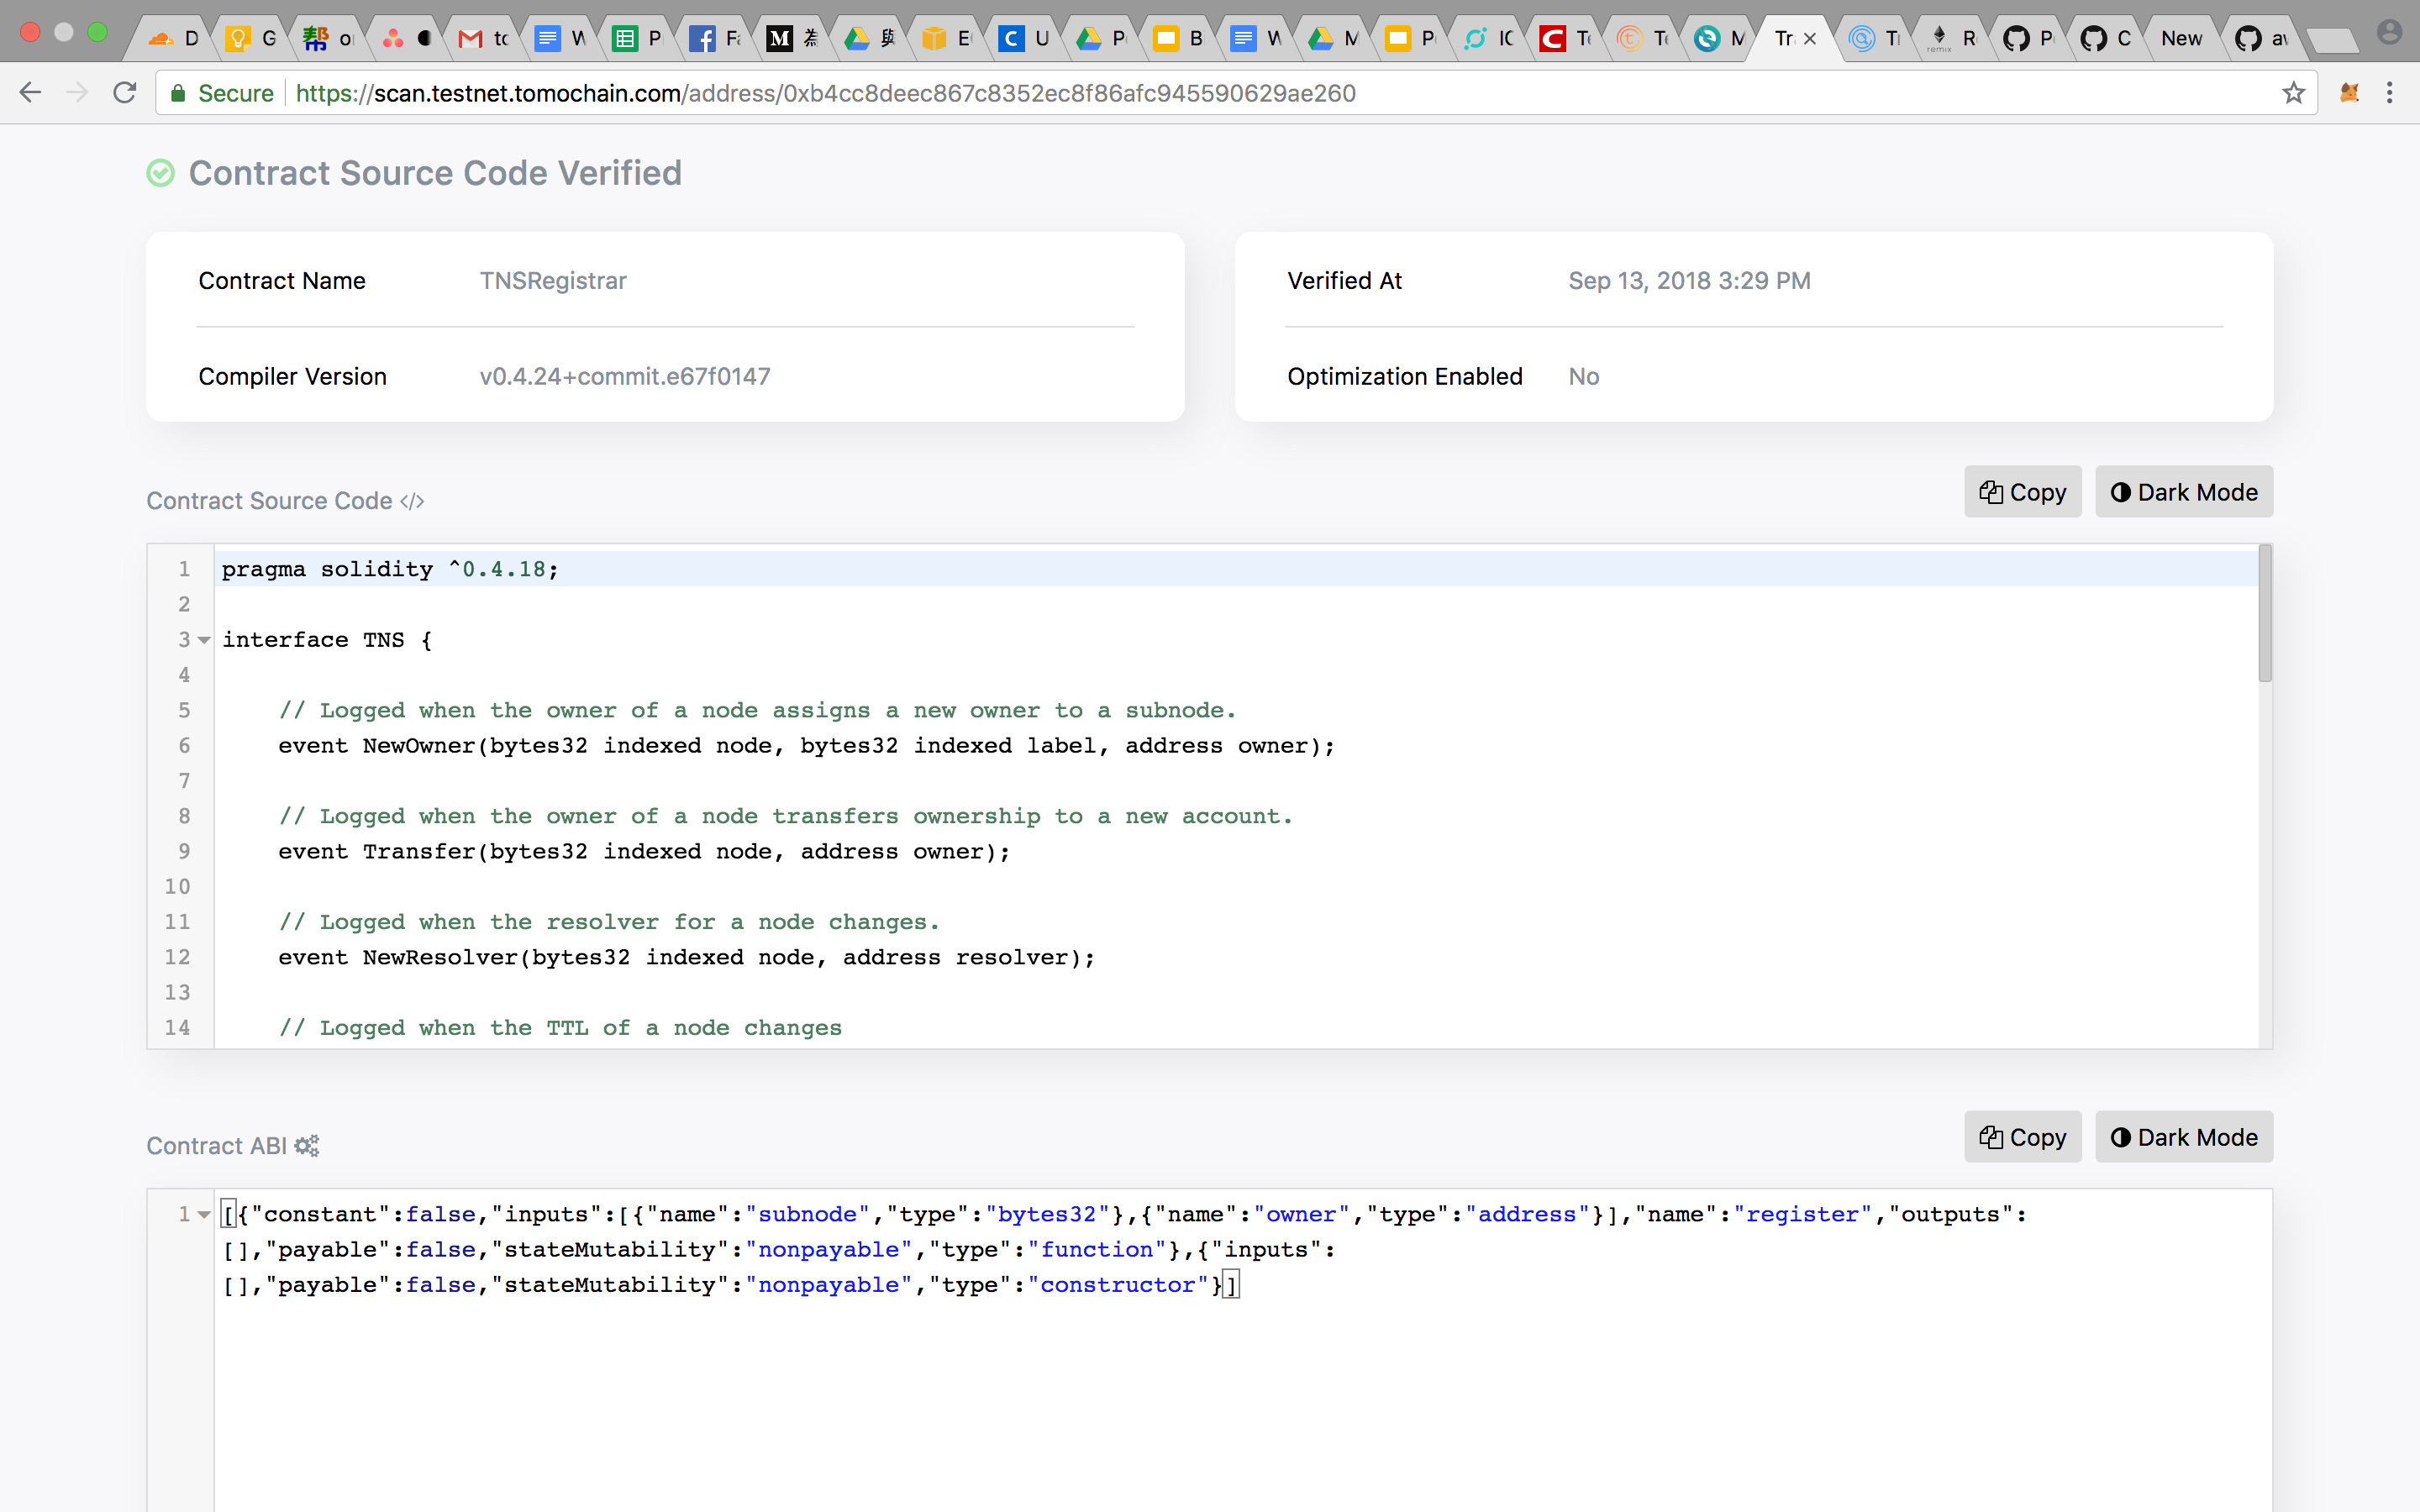Select the TNSRegistrar contract name
The height and width of the screenshot is (1512, 2420).
553,281
